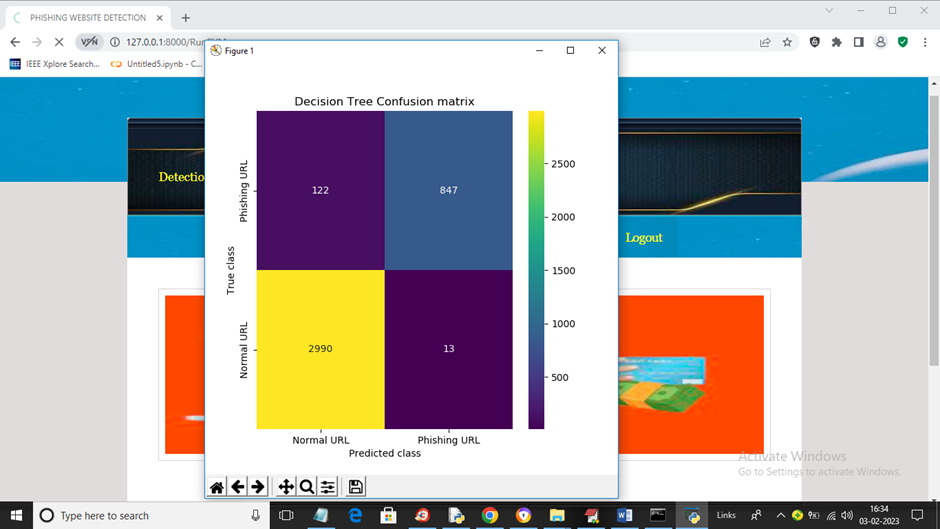Go forward to next plot view

(258, 486)
